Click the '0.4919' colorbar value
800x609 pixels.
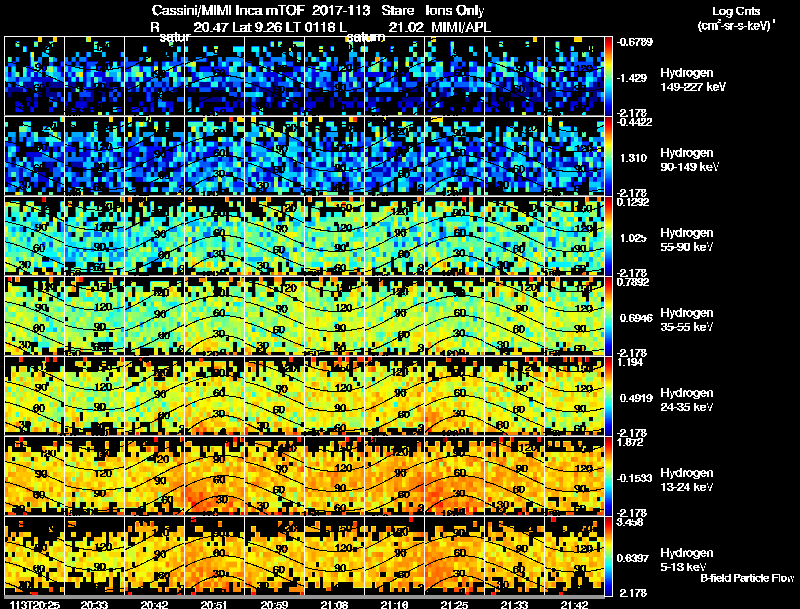pos(636,398)
